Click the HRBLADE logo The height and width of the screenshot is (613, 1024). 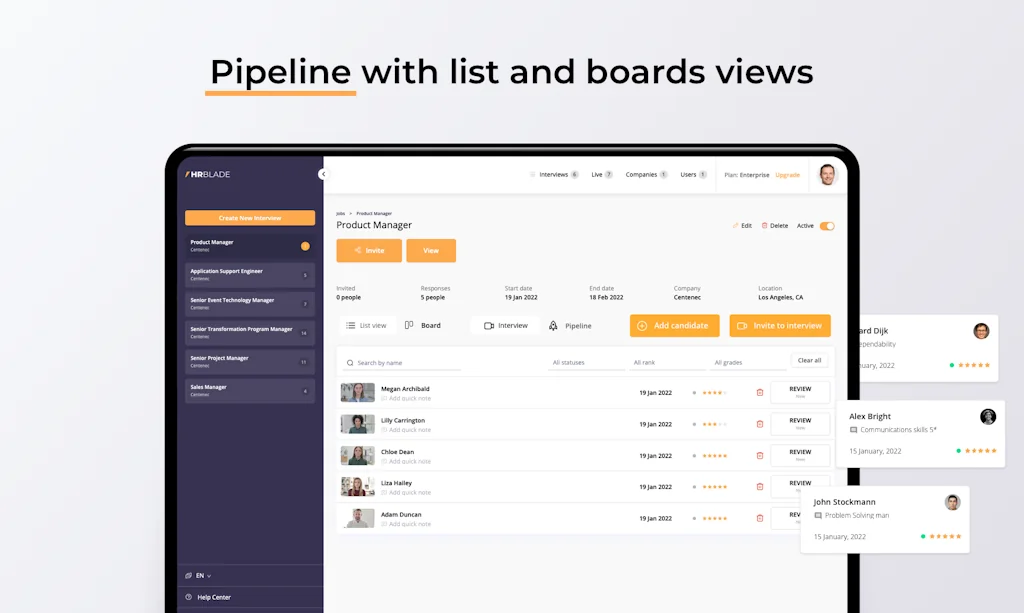208,174
